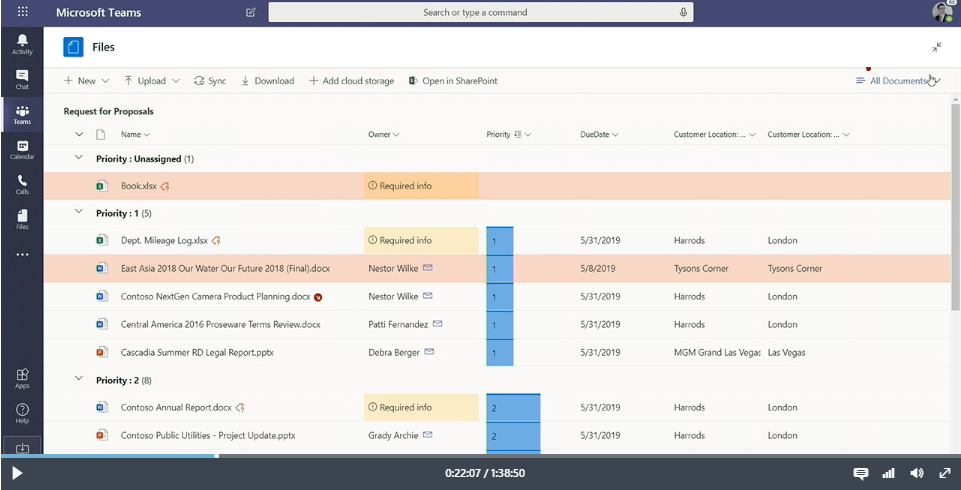Open the app launcher waffle icon
This screenshot has height=490, width=961.
pyautogui.click(x=23, y=12)
